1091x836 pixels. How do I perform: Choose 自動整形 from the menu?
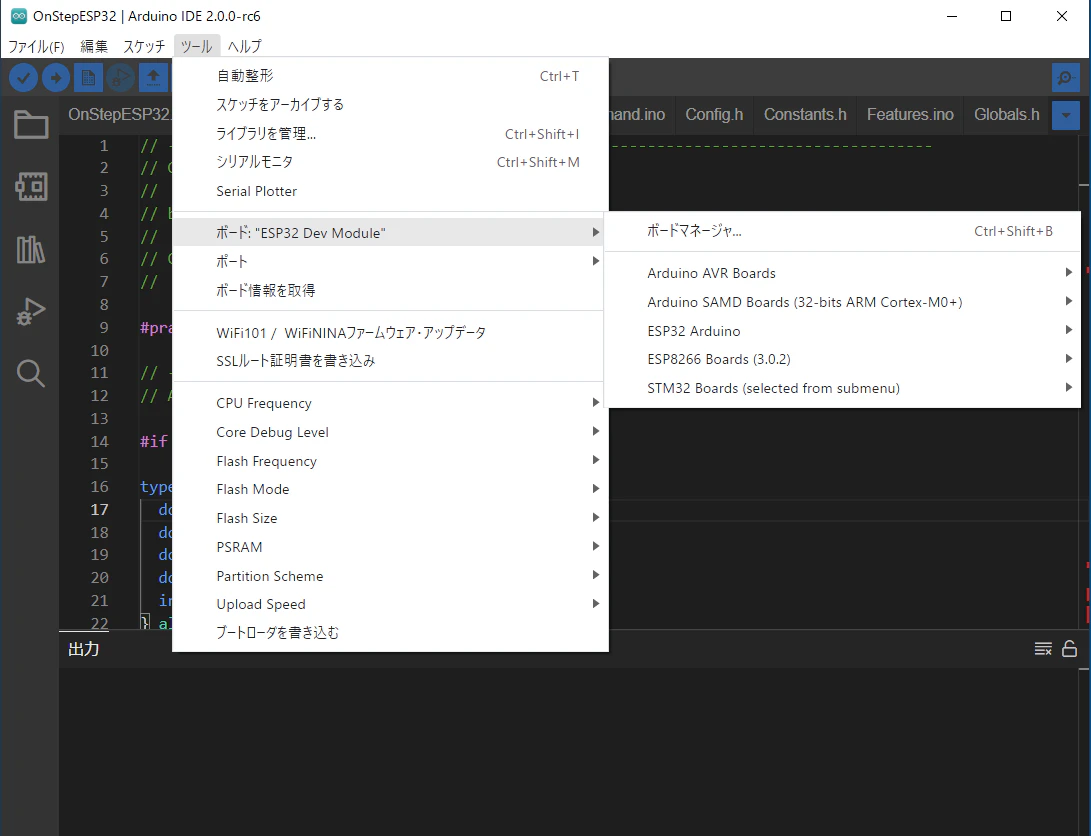(390, 76)
